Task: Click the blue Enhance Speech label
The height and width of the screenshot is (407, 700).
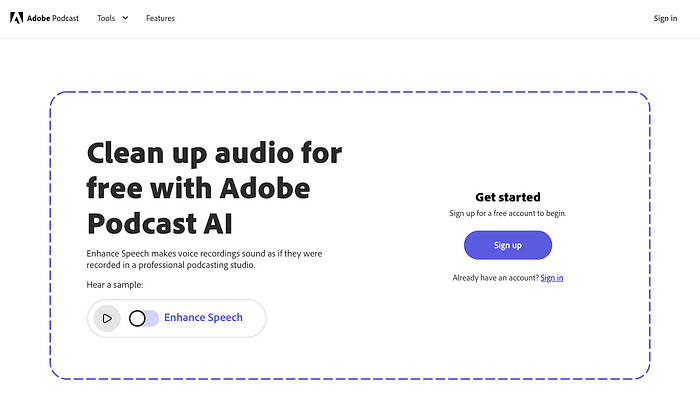Action: 203,317
